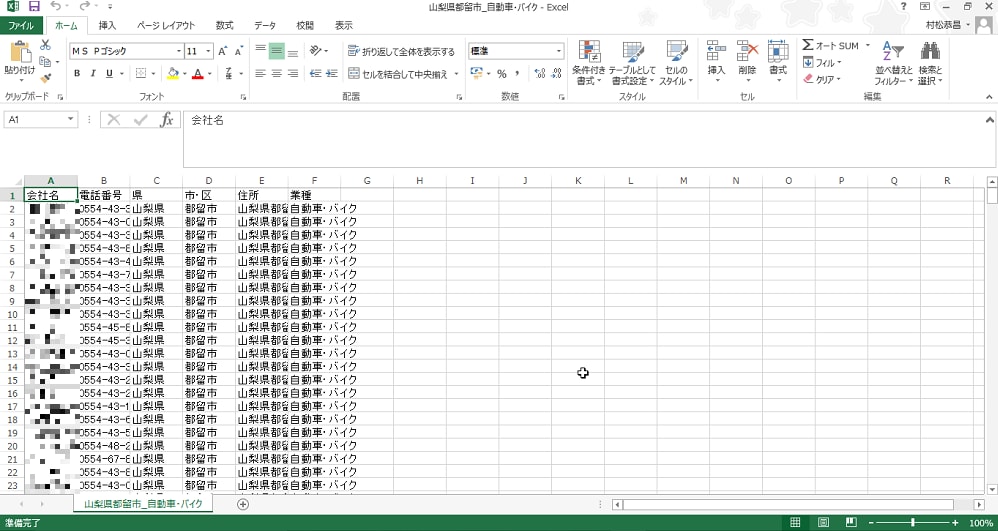
Task: Toggle Italic formatting
Action: click(93, 74)
